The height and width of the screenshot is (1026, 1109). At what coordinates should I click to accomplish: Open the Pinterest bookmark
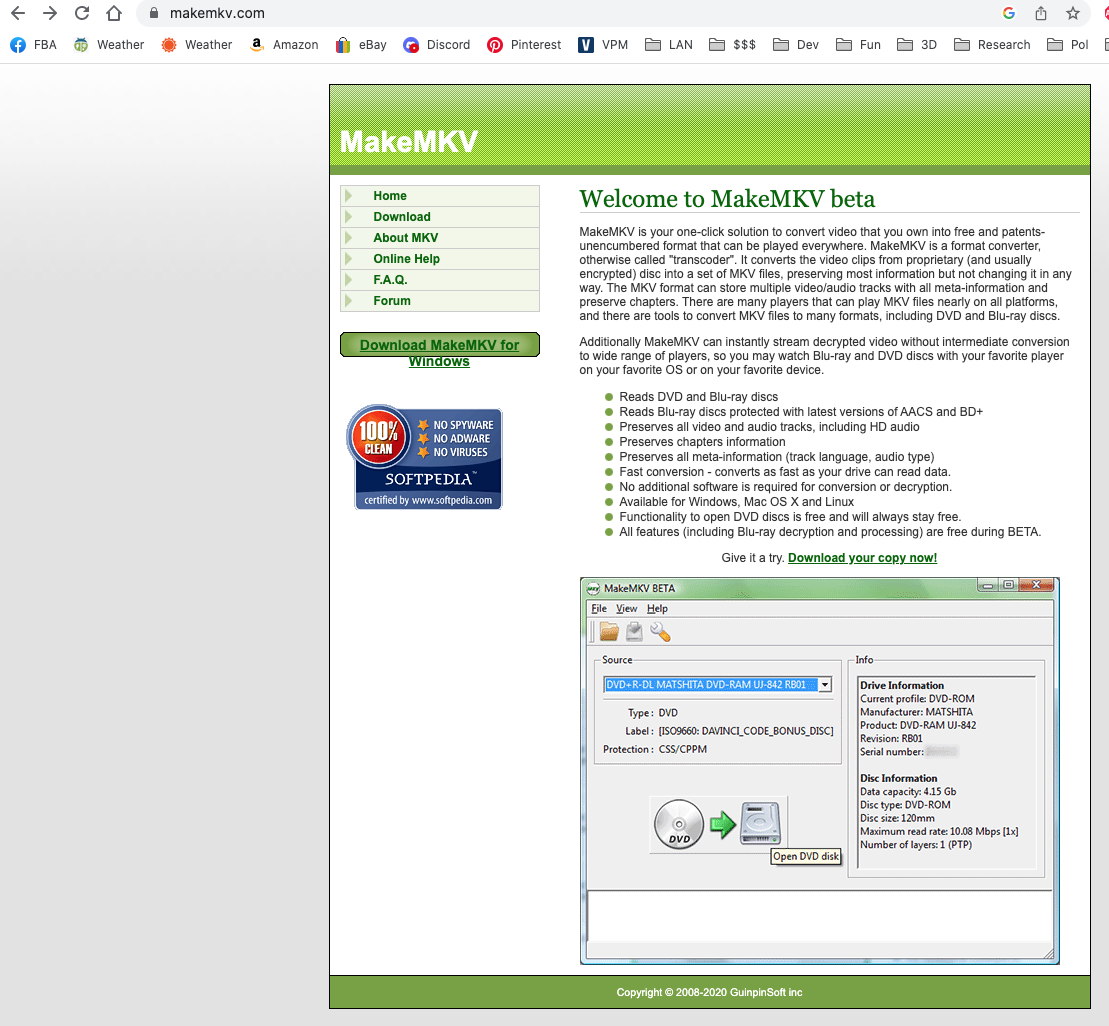524,45
